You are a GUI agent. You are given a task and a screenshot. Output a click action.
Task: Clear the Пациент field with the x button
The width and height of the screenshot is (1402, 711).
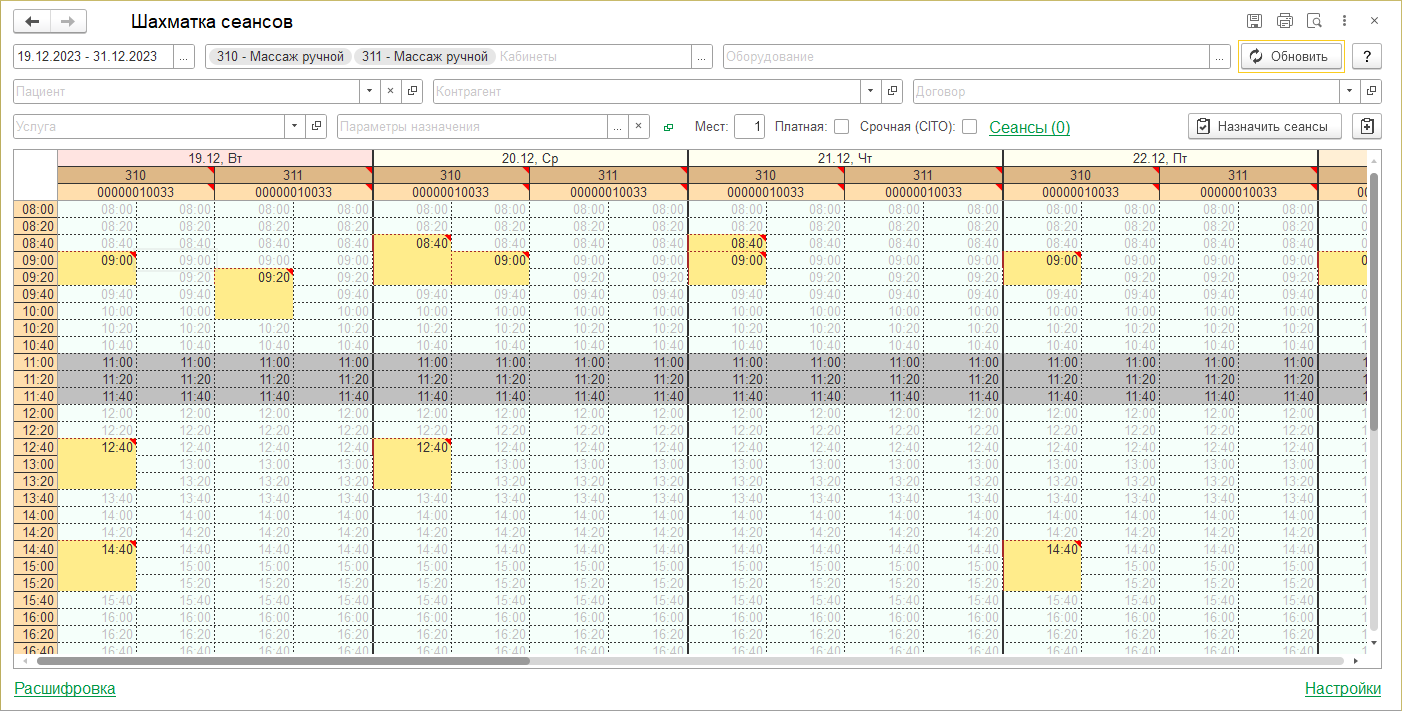coord(391,92)
